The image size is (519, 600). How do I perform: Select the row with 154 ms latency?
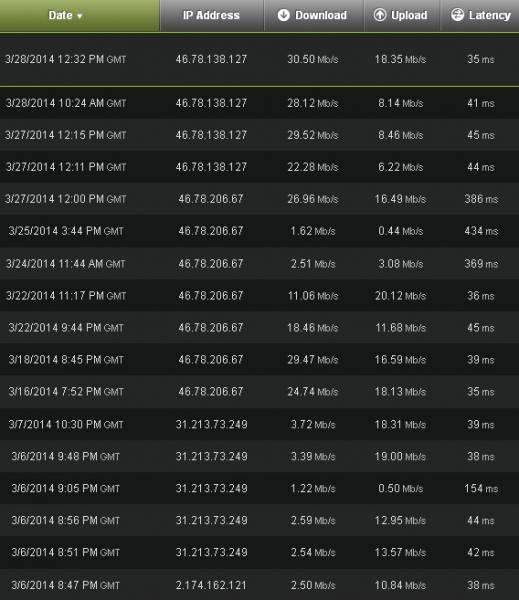pyautogui.click(x=260, y=488)
